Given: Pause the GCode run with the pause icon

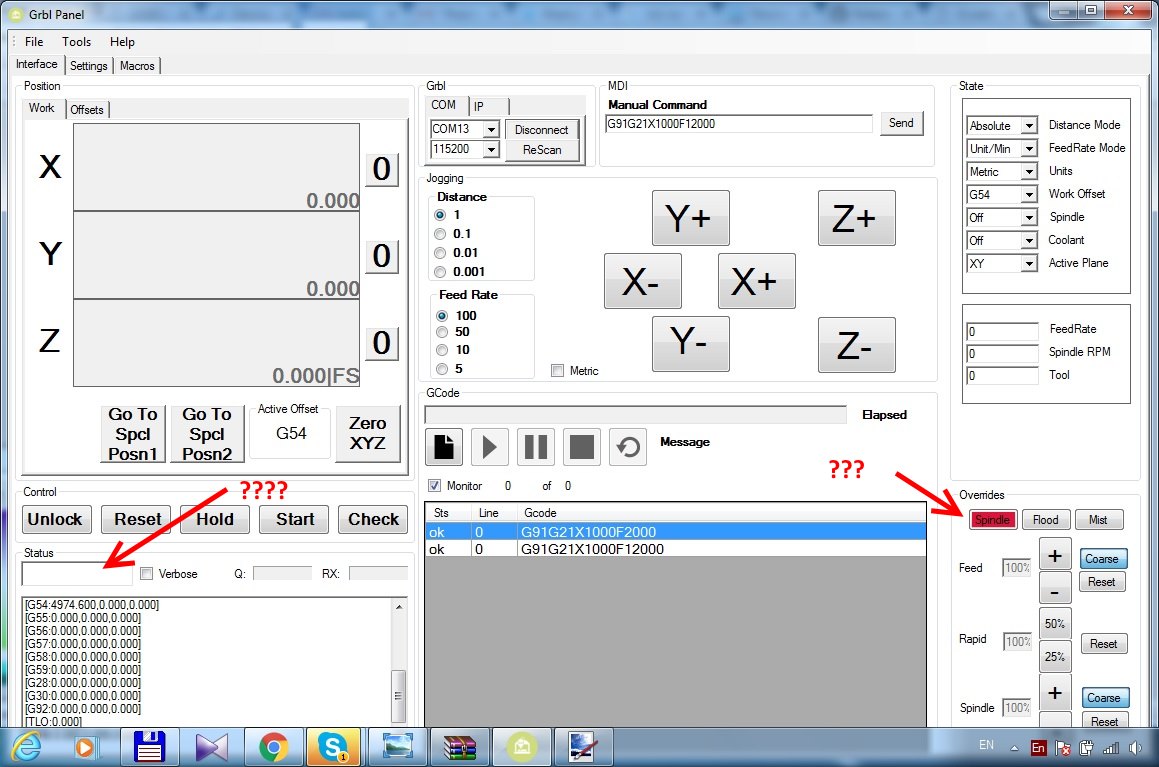Looking at the screenshot, I should [x=536, y=447].
